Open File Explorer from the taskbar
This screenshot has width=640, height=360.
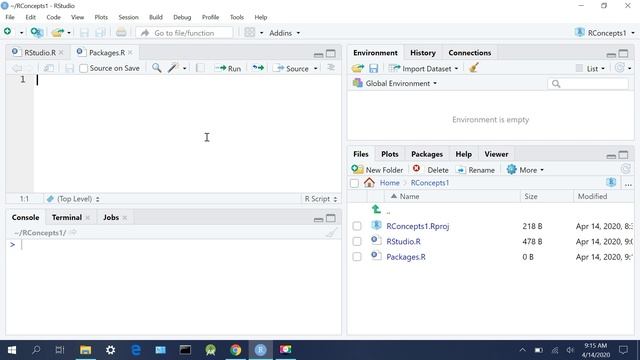pos(85,350)
